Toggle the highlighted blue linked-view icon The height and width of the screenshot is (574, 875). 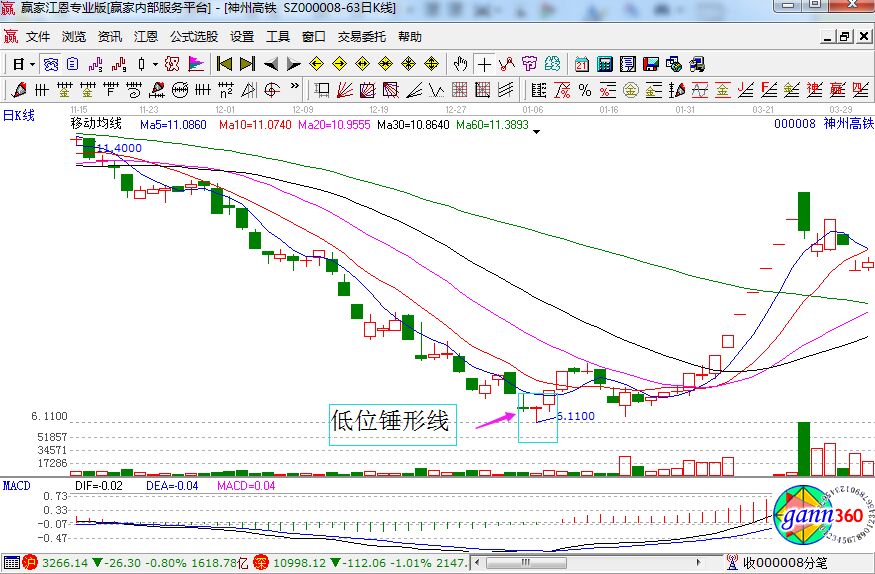[x=49, y=64]
